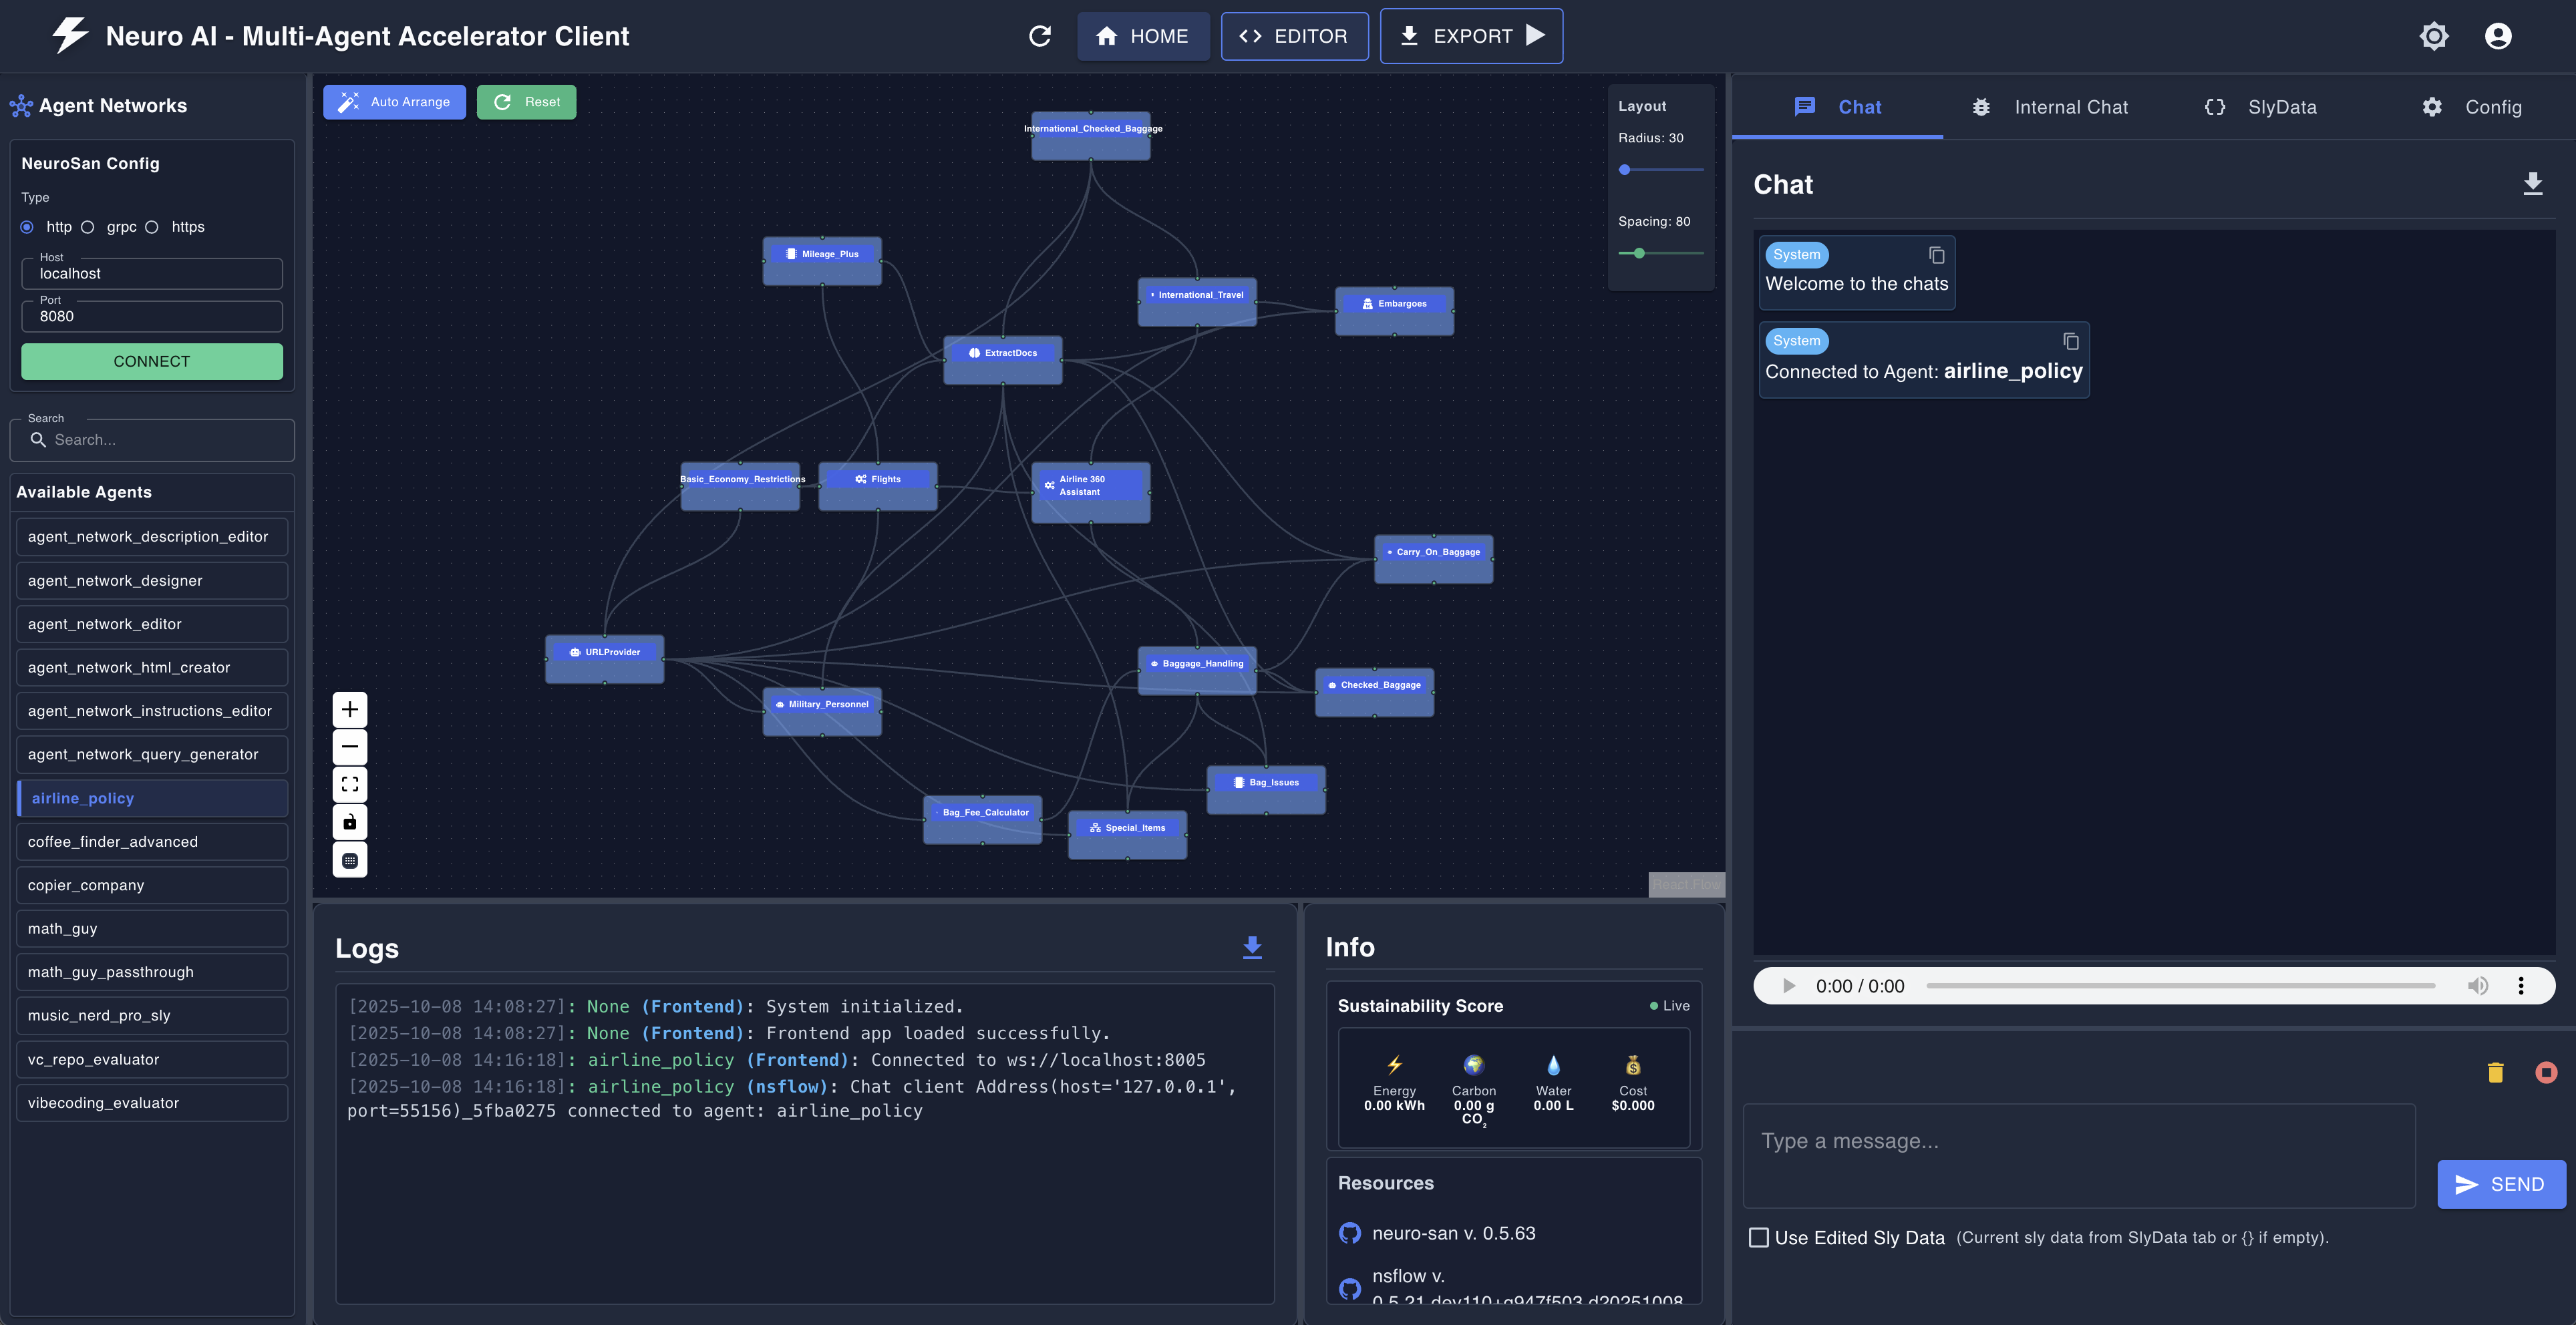
Task: Adjust the Spacing slider in the Layout panel
Action: [1640, 253]
